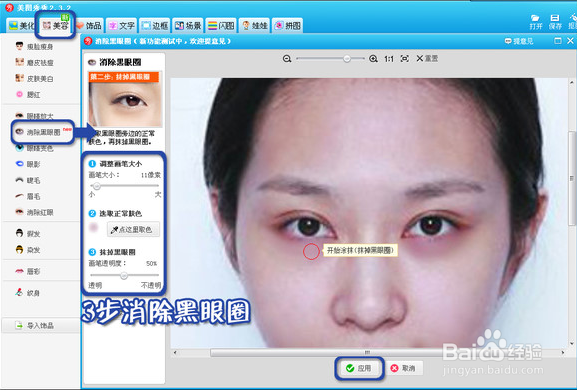Select the 瘦脸瘦身 face slimming tool

35,46
